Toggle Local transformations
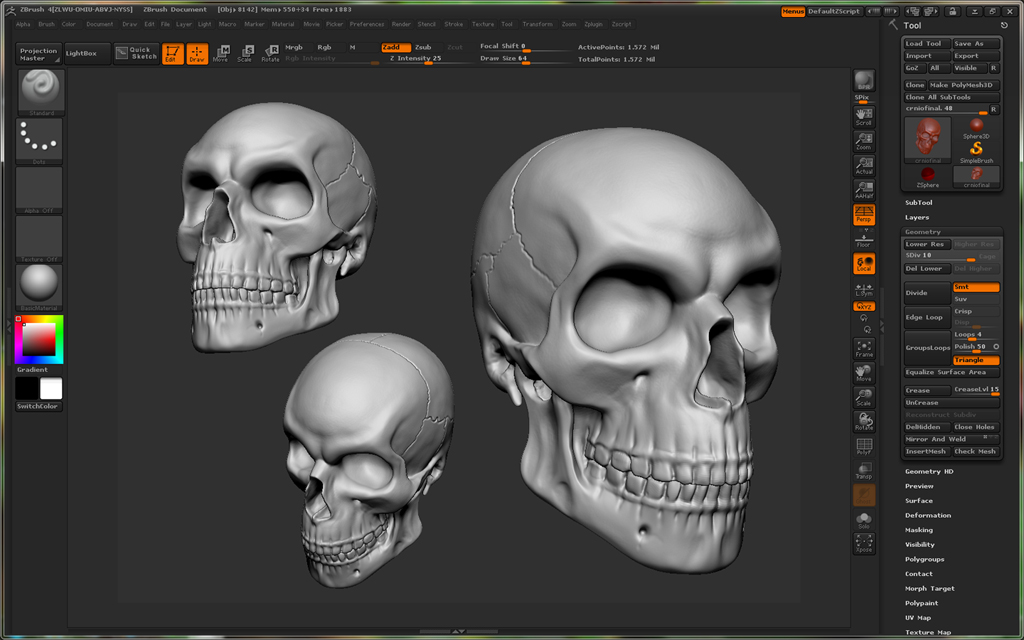 click(864, 263)
